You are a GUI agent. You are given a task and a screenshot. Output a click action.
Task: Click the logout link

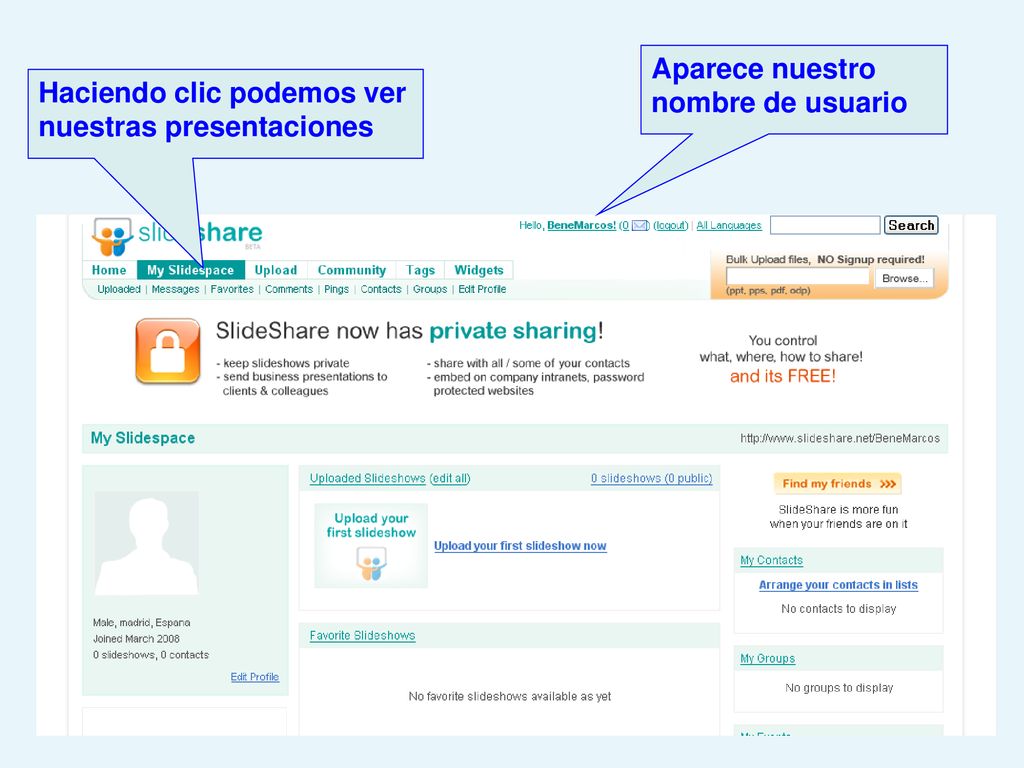click(x=671, y=225)
